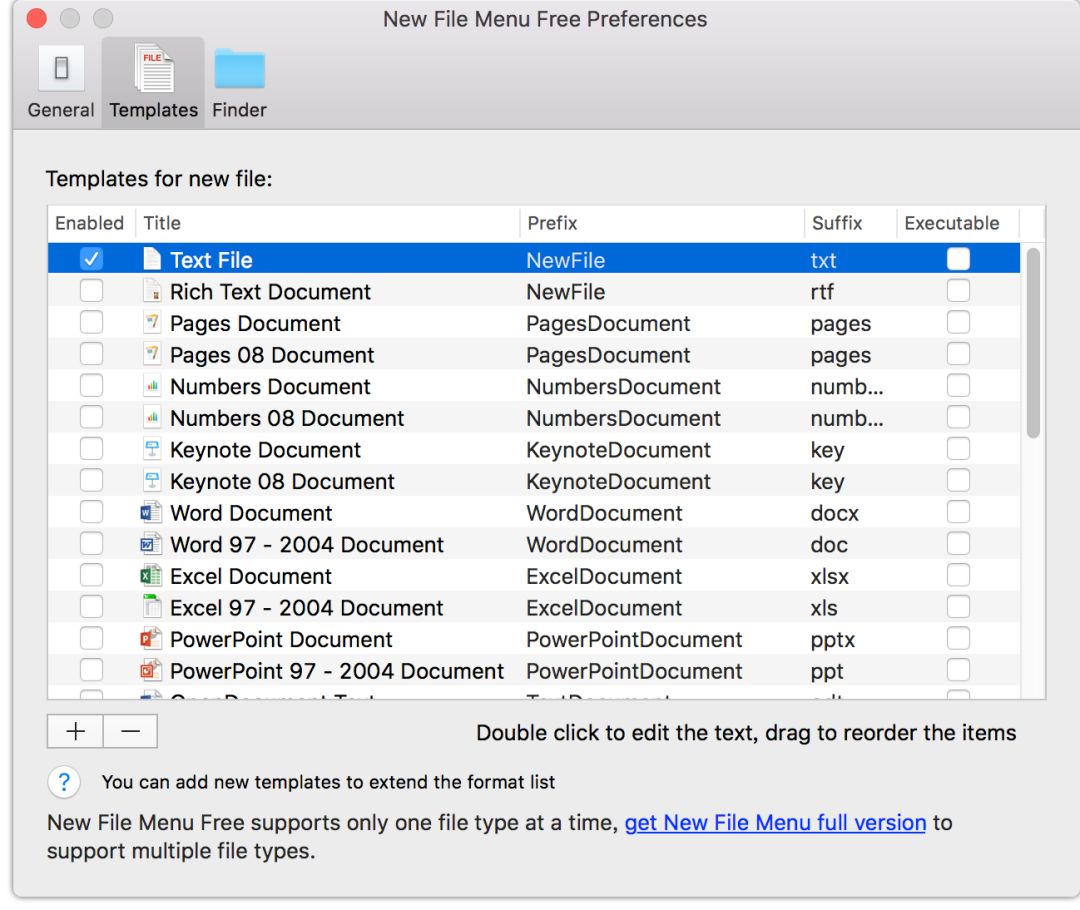Click the Title column header

click(x=328, y=223)
